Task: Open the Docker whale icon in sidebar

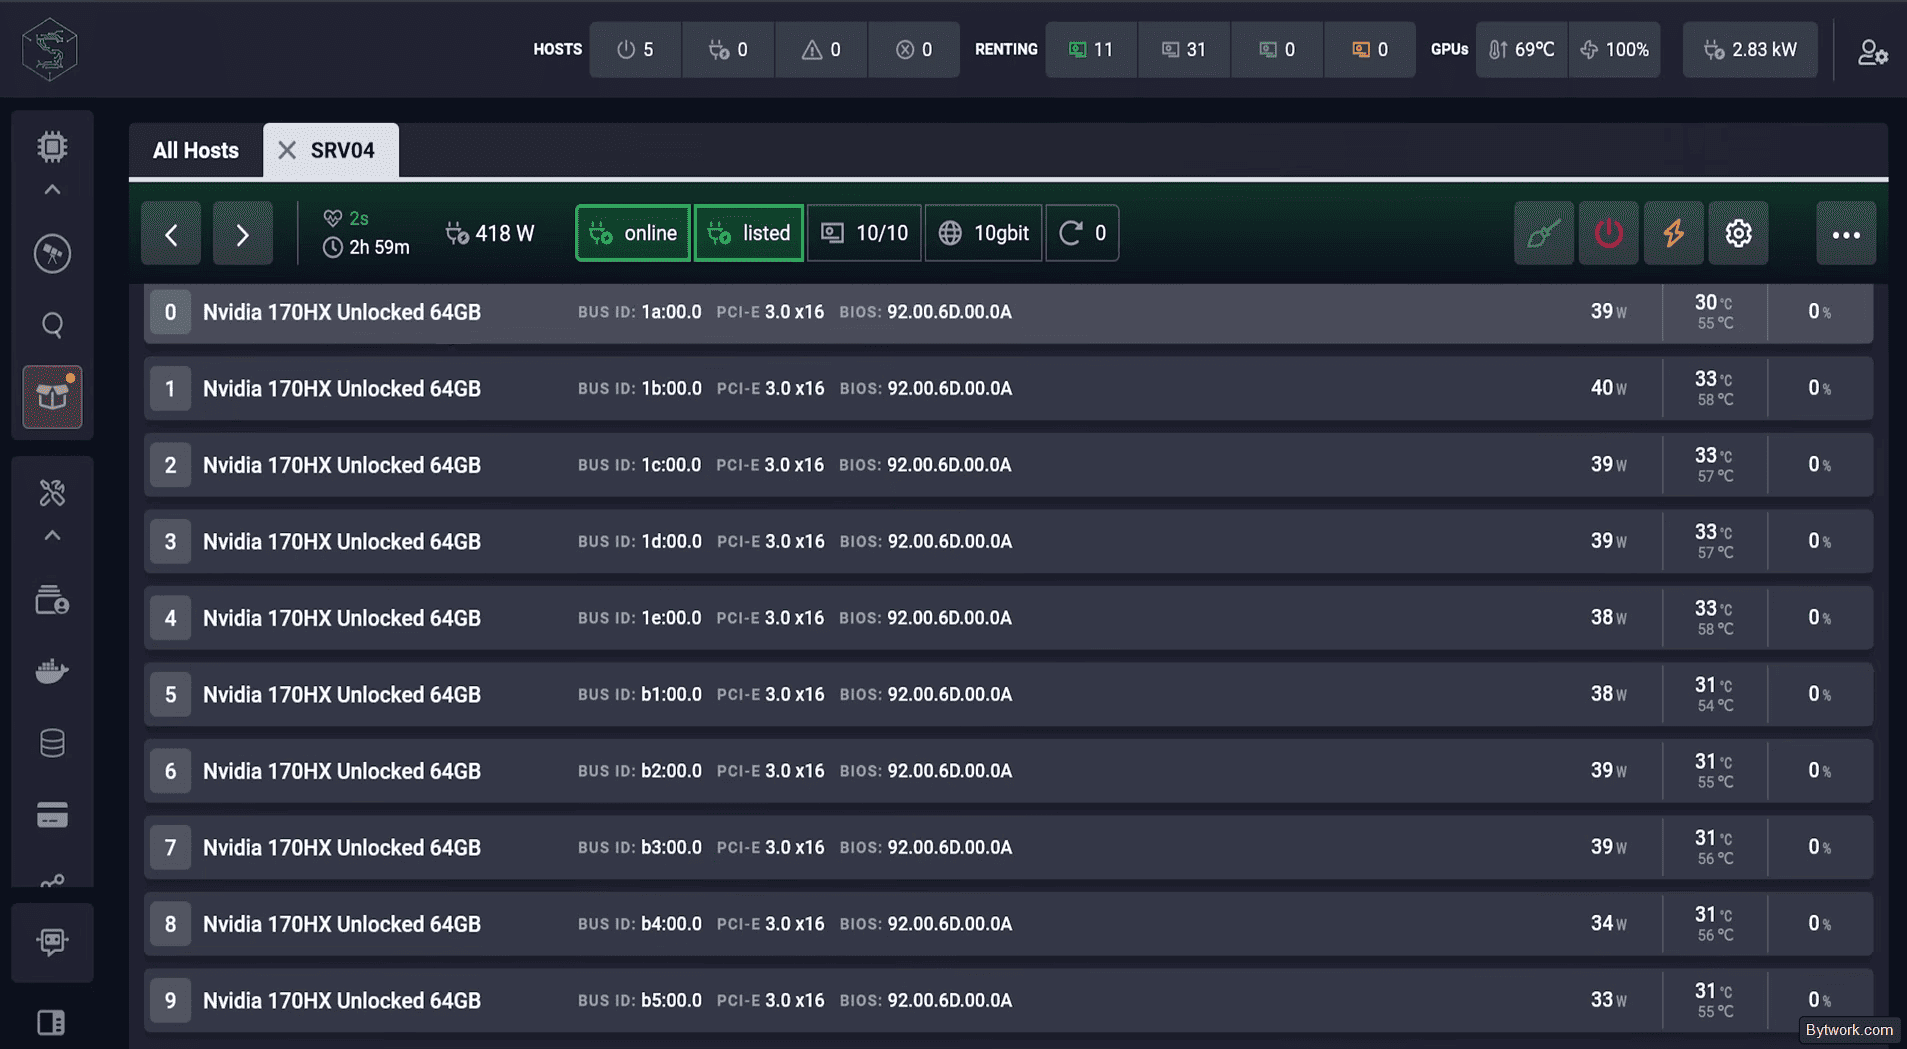Action: 52,671
